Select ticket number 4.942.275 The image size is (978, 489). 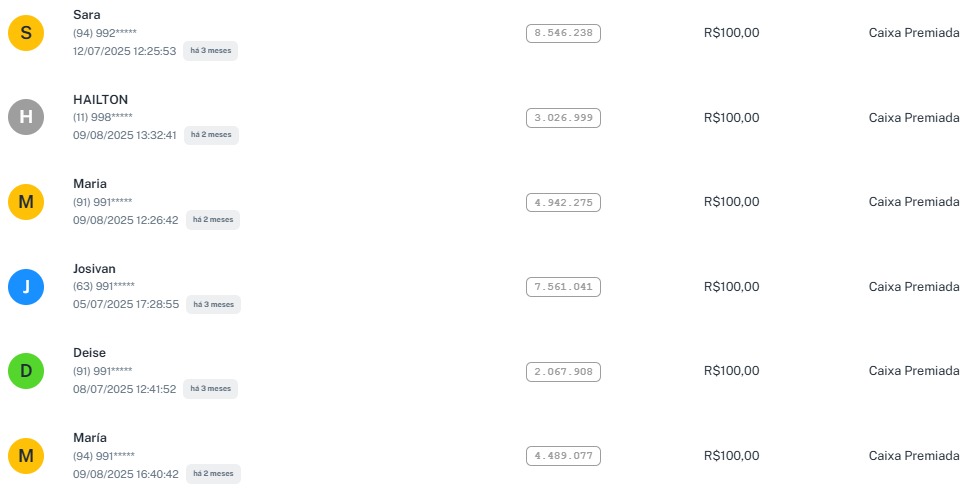pyautogui.click(x=563, y=202)
